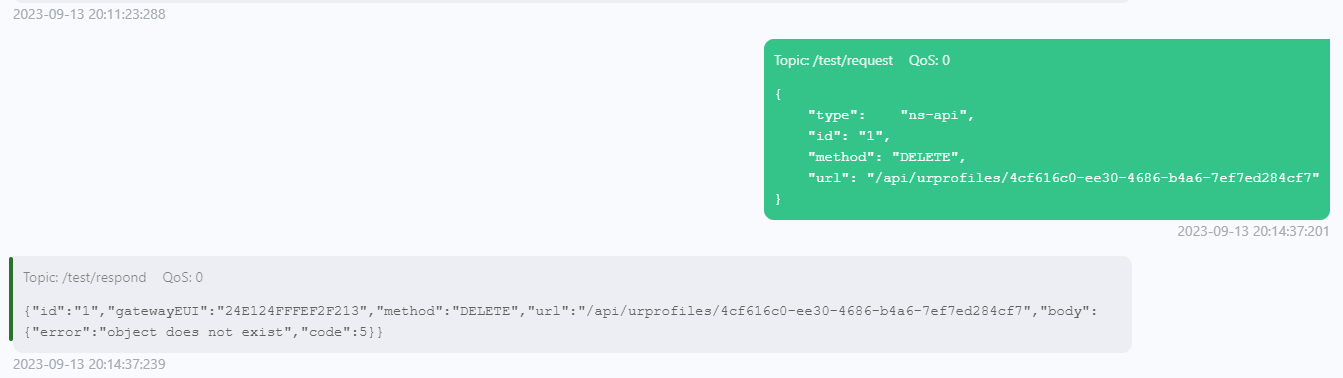
Task: Click the timestamp 2023-09-13 20:14:37:201
Action: [x=1253, y=231]
